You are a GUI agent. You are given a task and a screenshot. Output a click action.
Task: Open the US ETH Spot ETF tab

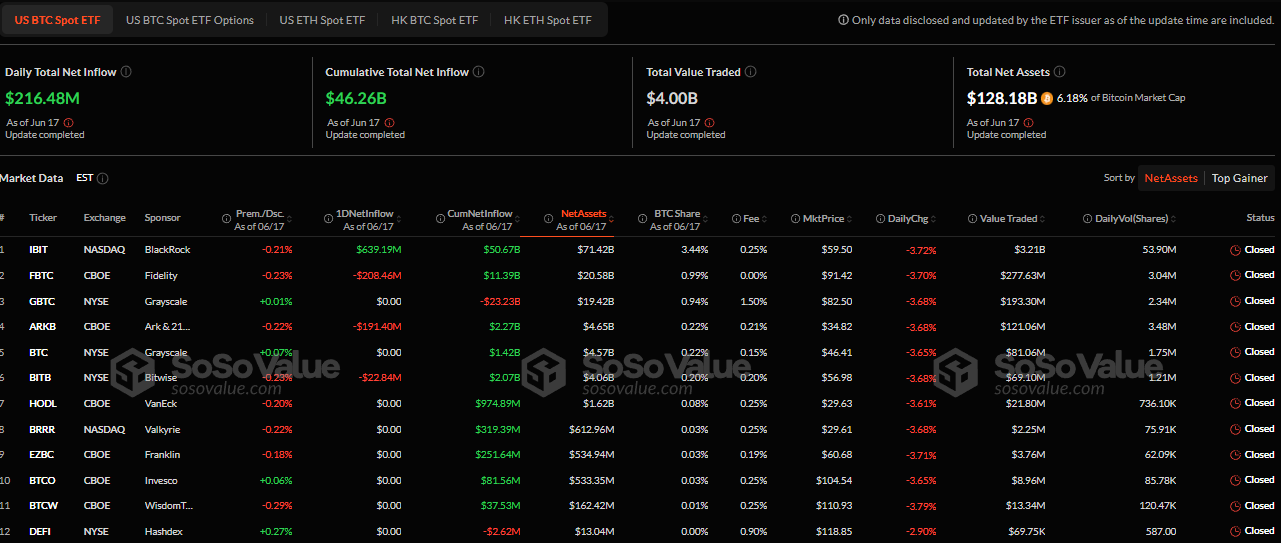[x=322, y=20]
